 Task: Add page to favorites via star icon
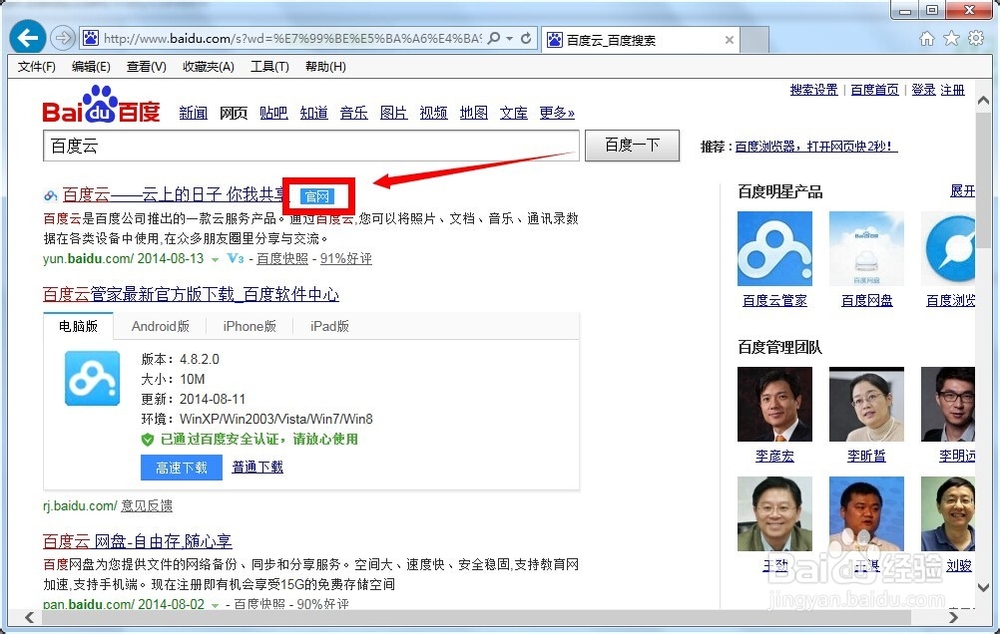[x=951, y=37]
